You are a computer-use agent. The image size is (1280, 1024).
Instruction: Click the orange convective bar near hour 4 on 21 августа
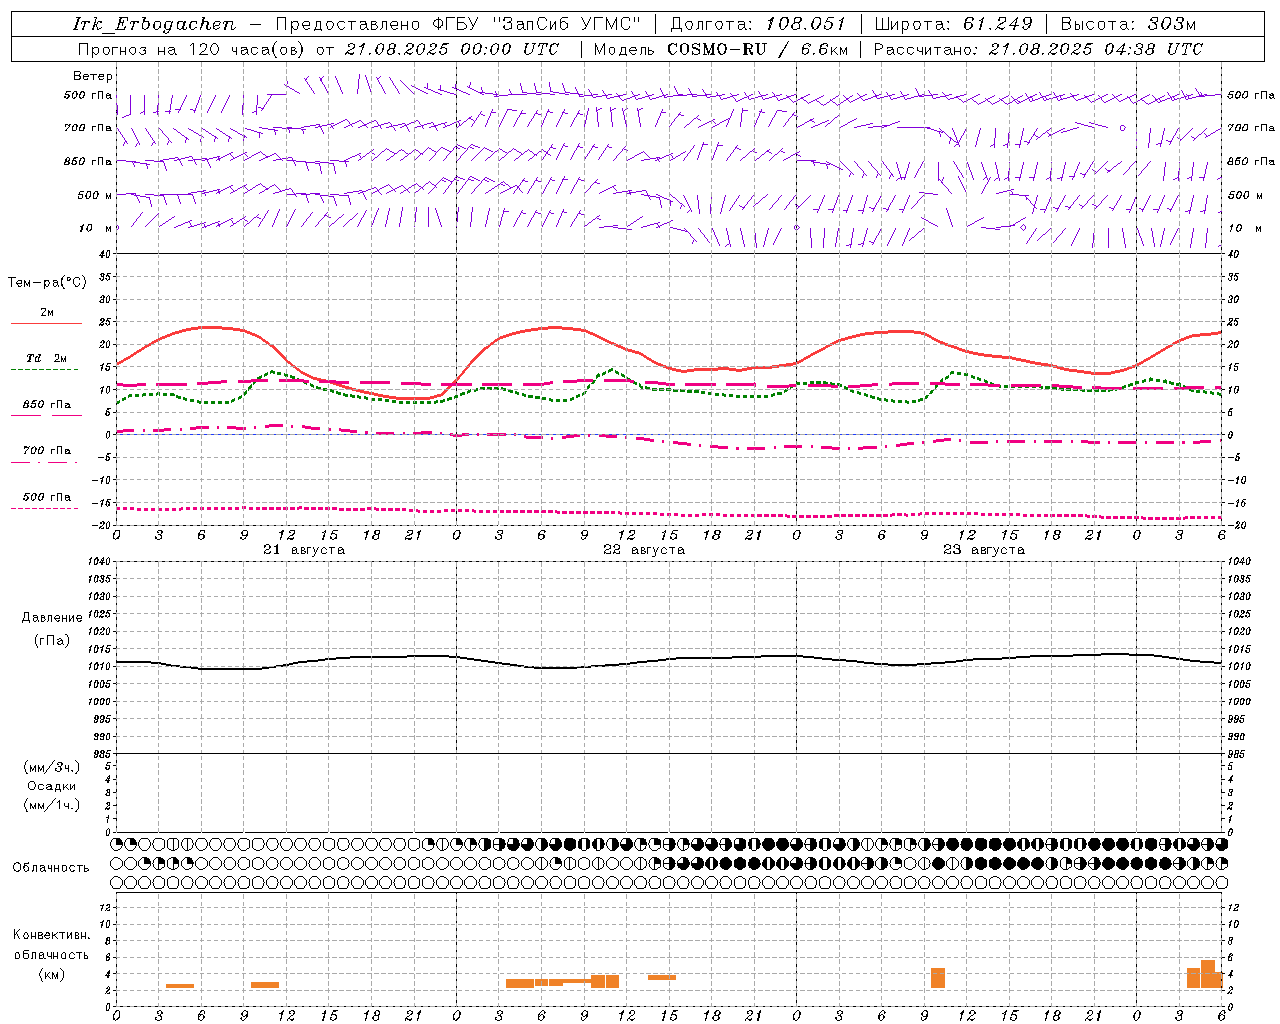coord(180,986)
